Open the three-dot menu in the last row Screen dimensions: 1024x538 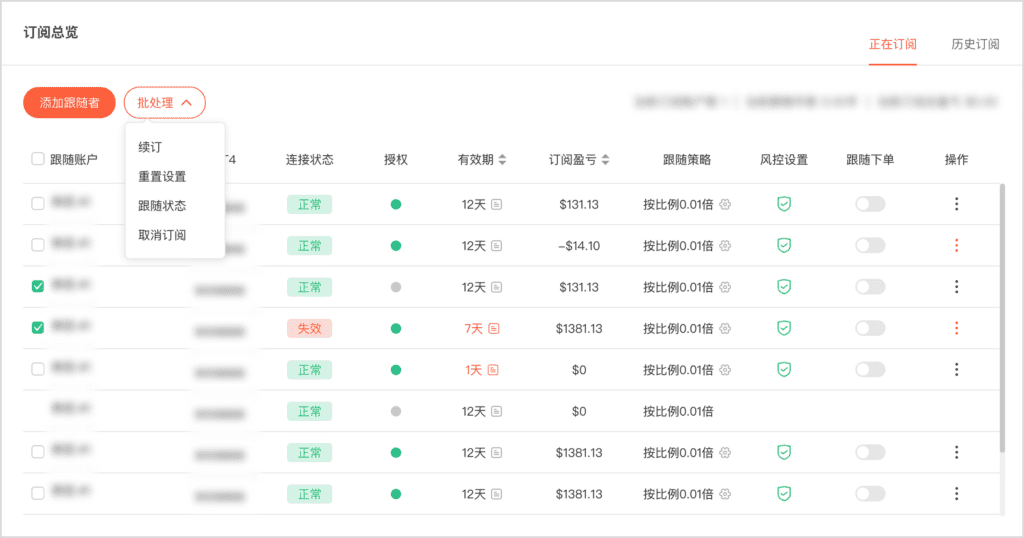coord(956,494)
